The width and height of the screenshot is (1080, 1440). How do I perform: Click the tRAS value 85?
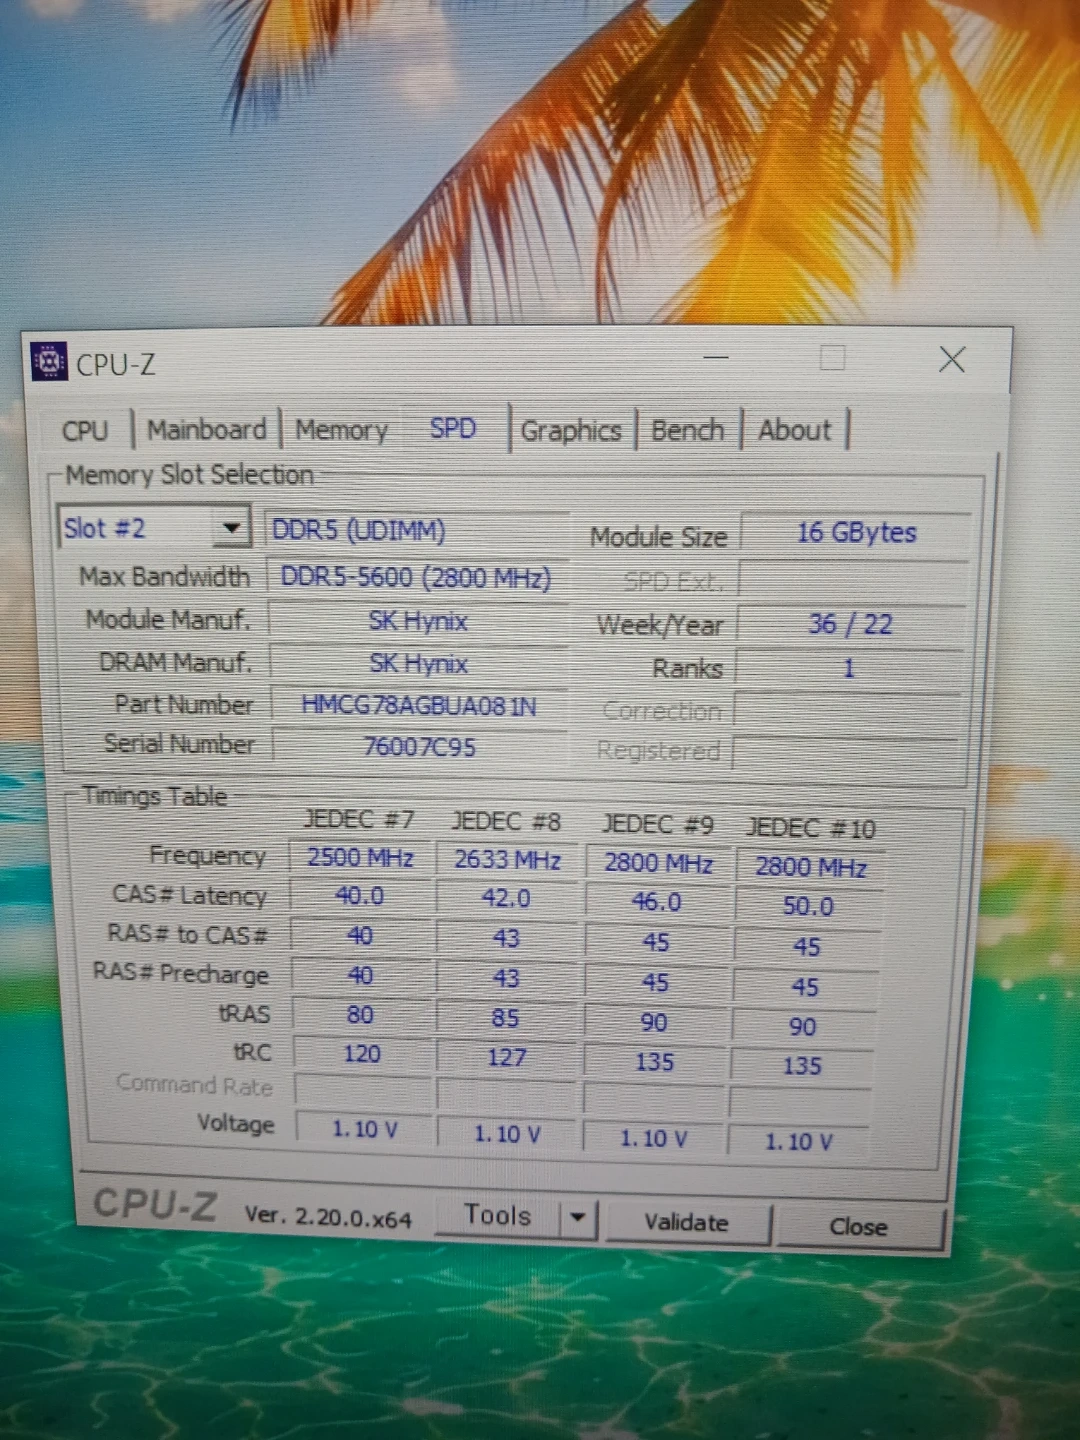pyautogui.click(x=505, y=1018)
